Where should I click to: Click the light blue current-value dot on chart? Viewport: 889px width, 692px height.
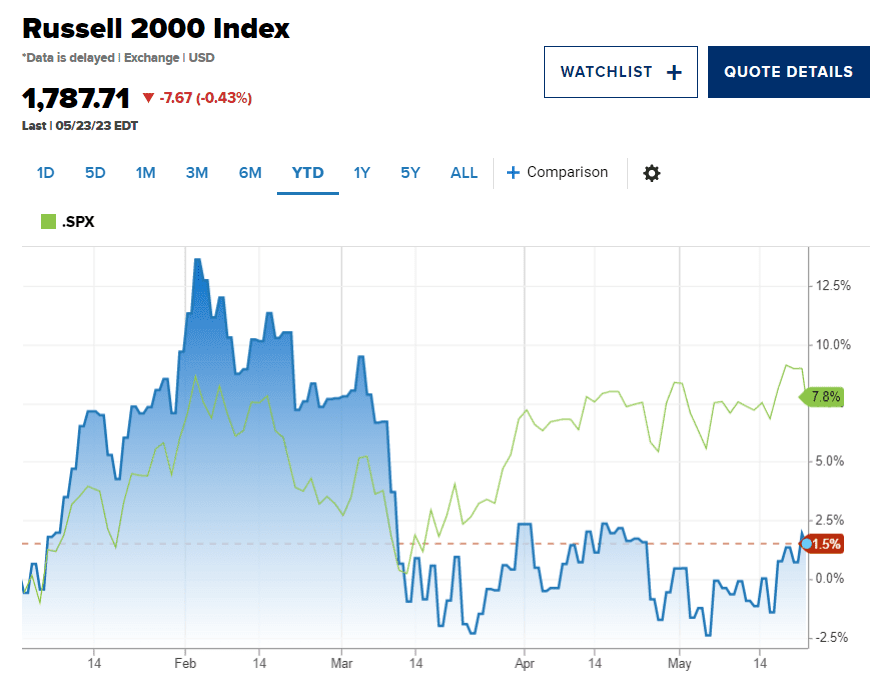pyautogui.click(x=806, y=544)
